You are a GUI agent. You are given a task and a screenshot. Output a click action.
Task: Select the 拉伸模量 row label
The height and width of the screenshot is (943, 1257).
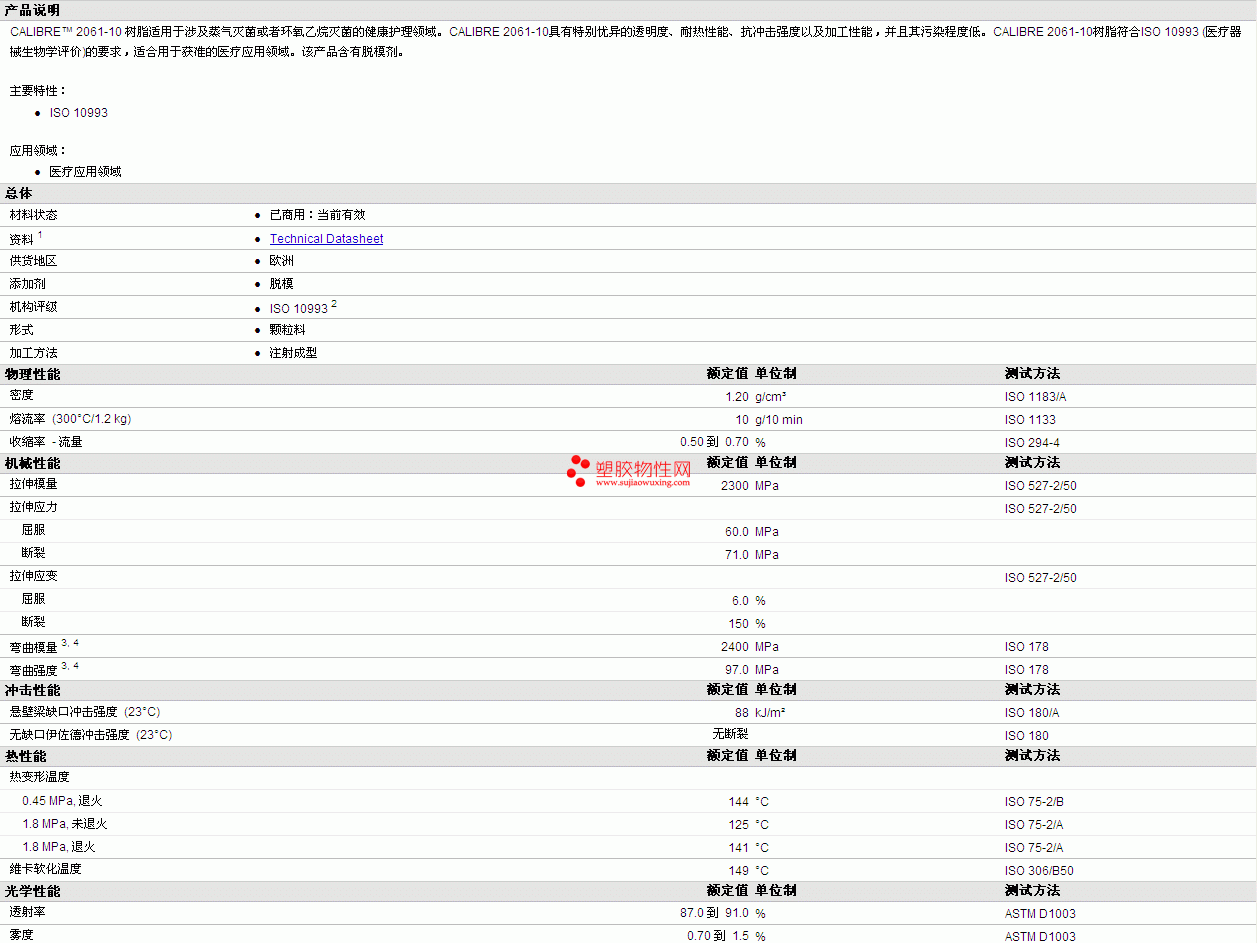pyautogui.click(x=34, y=484)
